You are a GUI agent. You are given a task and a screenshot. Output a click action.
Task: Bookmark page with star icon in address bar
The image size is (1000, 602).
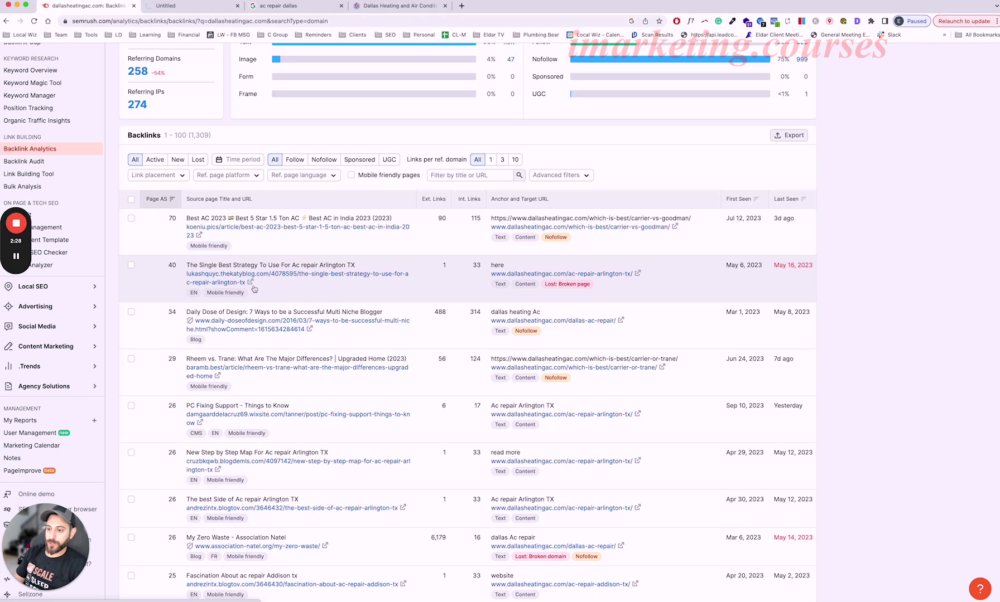[x=659, y=21]
